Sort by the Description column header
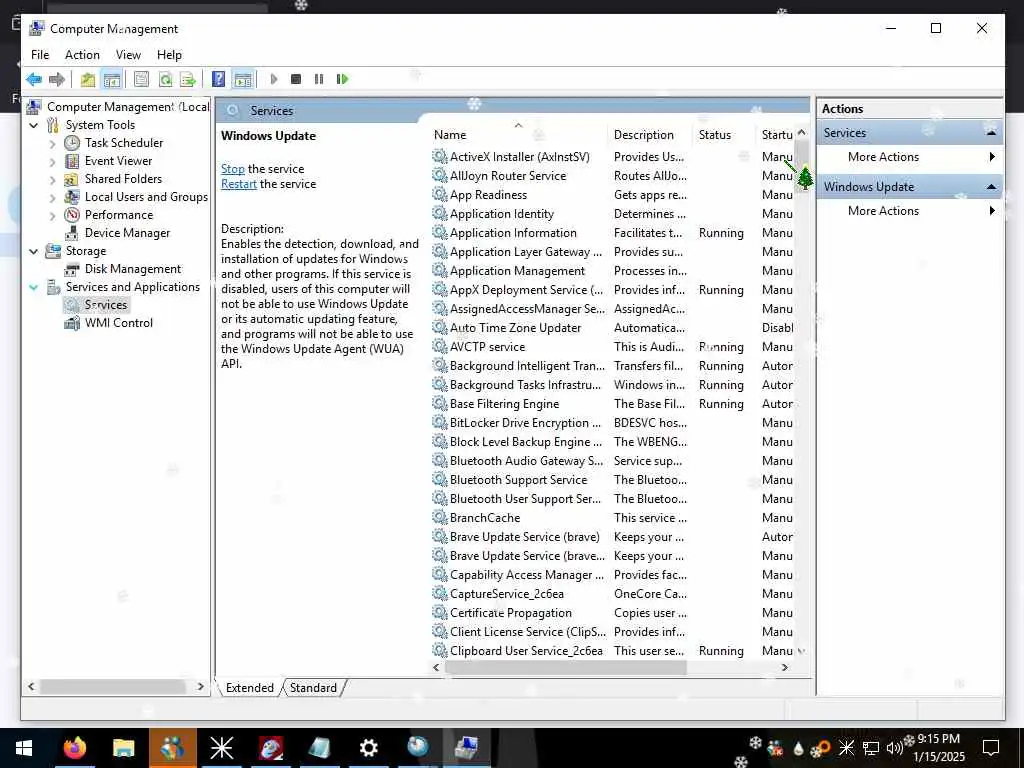Image resolution: width=1024 pixels, height=768 pixels. 649,135
